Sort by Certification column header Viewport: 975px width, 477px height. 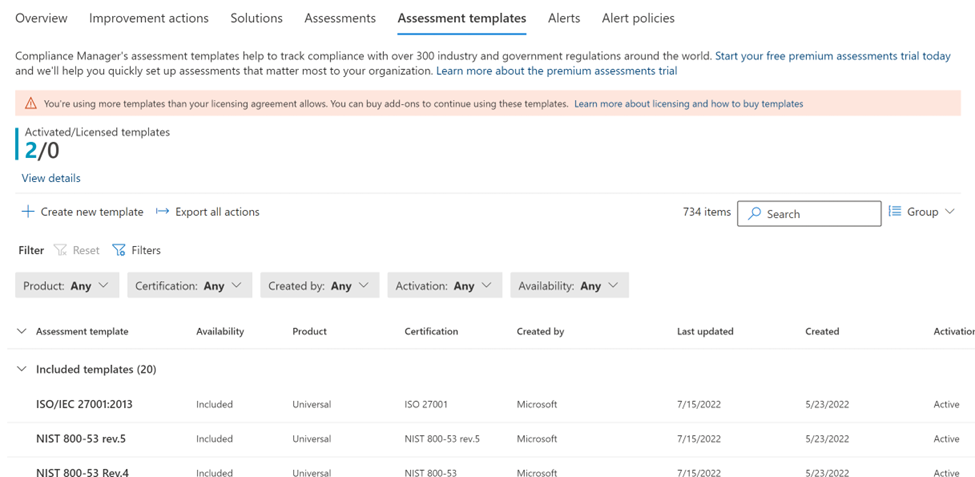(431, 331)
